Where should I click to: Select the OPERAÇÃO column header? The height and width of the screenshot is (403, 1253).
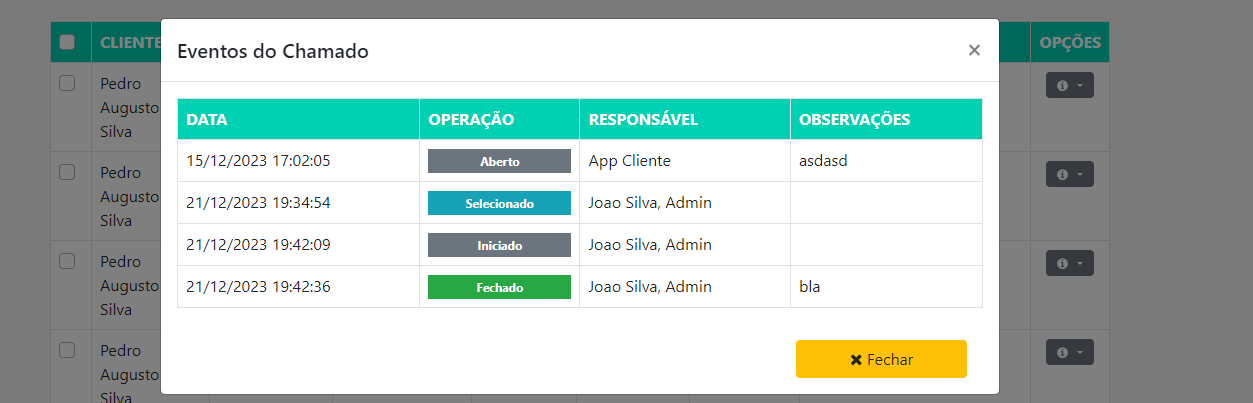point(471,119)
